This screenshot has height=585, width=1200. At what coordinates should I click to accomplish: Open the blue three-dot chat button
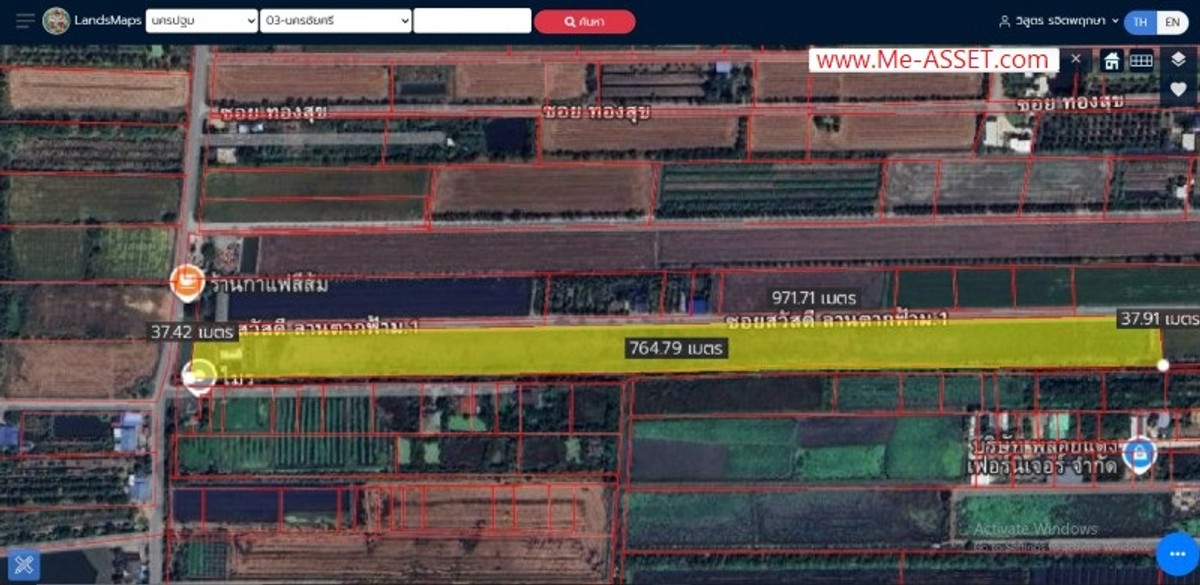(1176, 554)
